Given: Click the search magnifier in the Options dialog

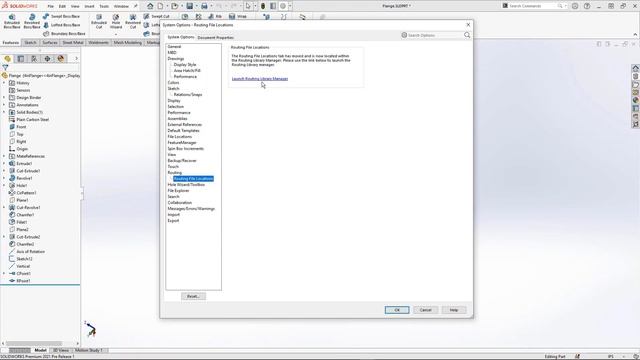Looking at the screenshot, I should pyautogui.click(x=467, y=36).
